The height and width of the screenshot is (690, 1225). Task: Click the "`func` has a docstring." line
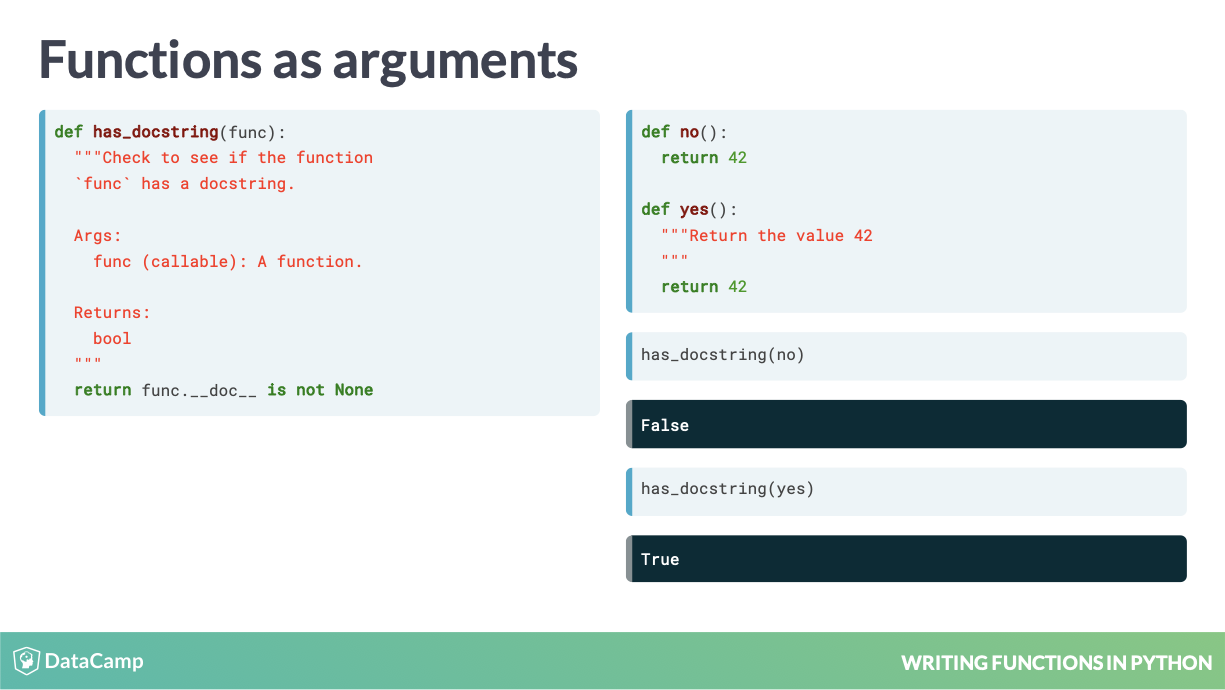coord(185,184)
